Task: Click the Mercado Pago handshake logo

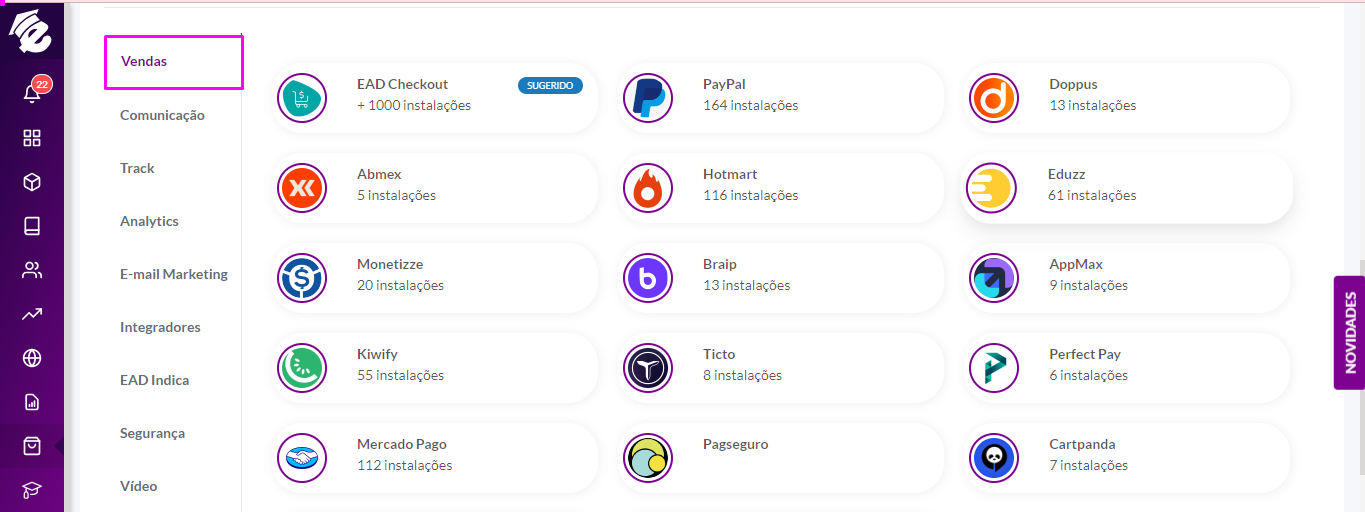Action: (x=302, y=458)
